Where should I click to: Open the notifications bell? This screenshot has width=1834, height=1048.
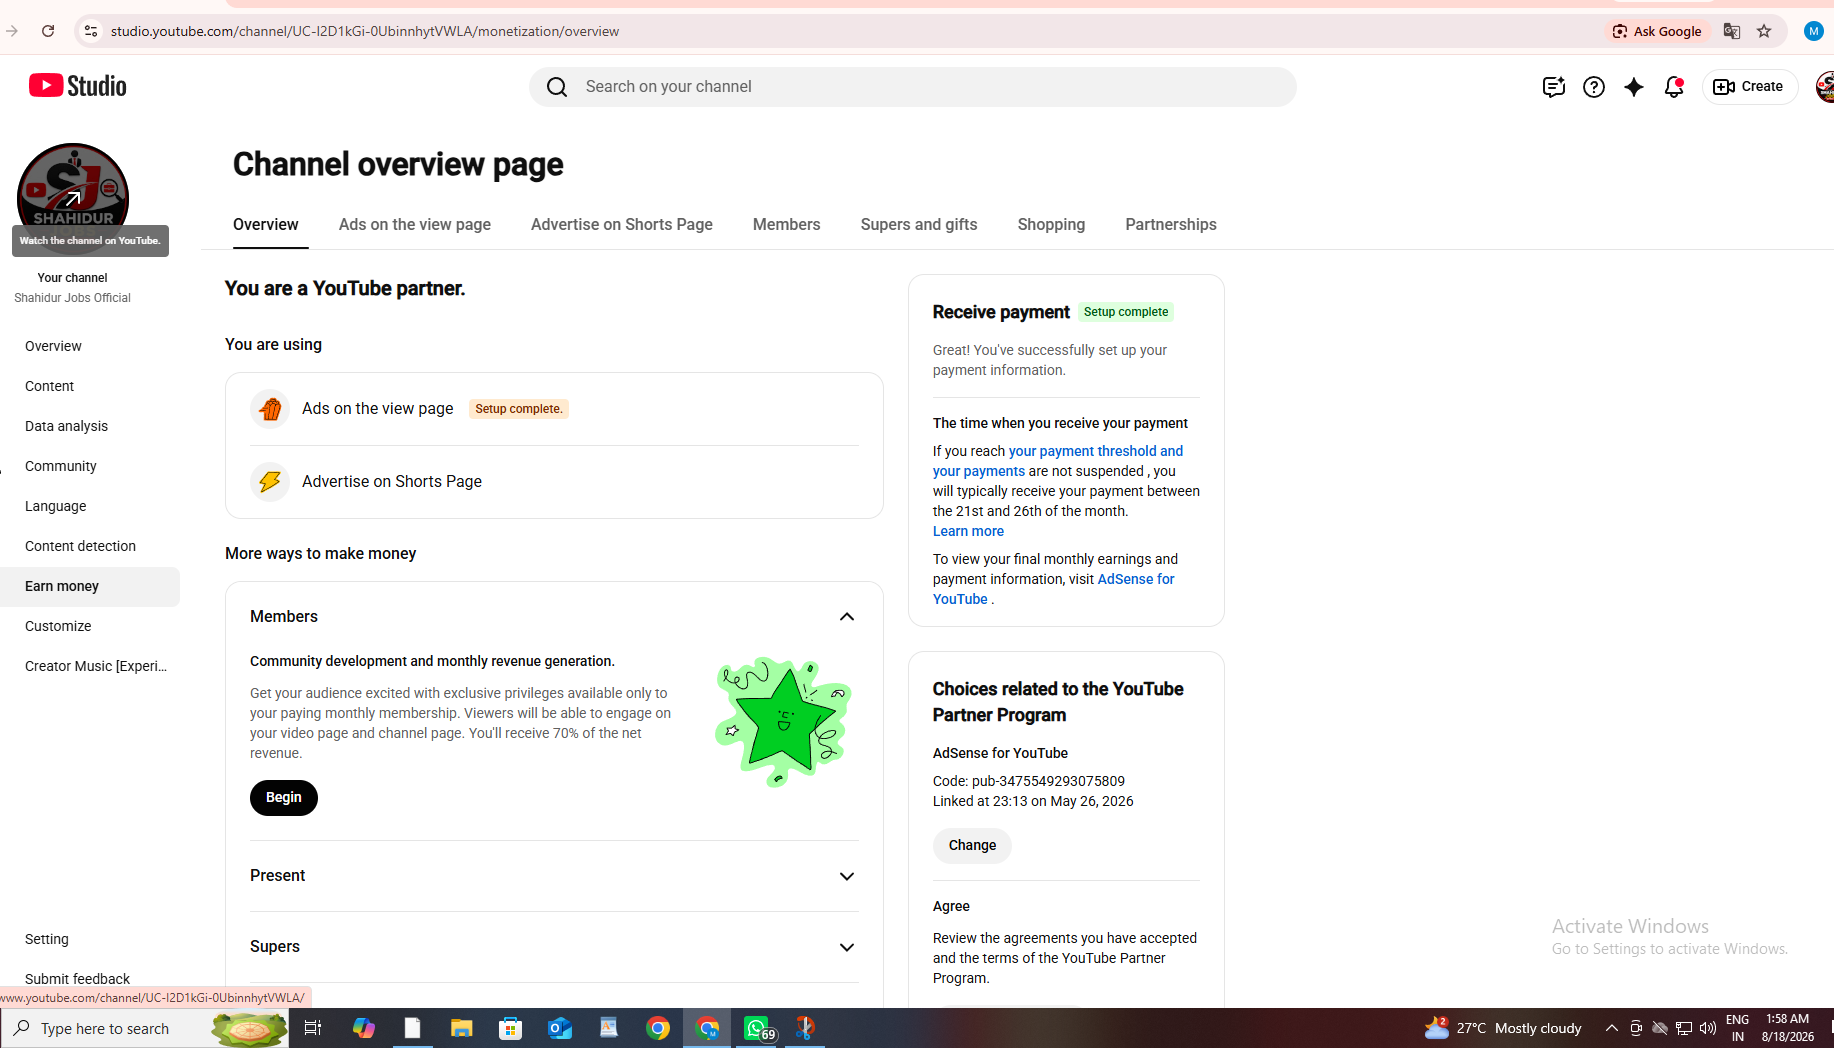click(x=1674, y=87)
